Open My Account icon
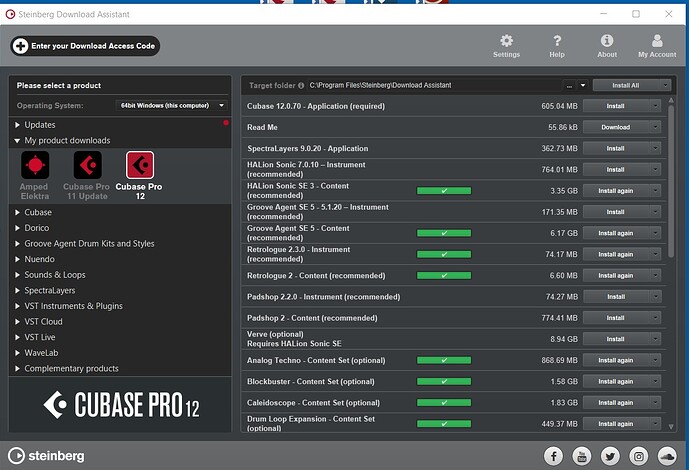Screen dimensions: 689x470 (657, 41)
